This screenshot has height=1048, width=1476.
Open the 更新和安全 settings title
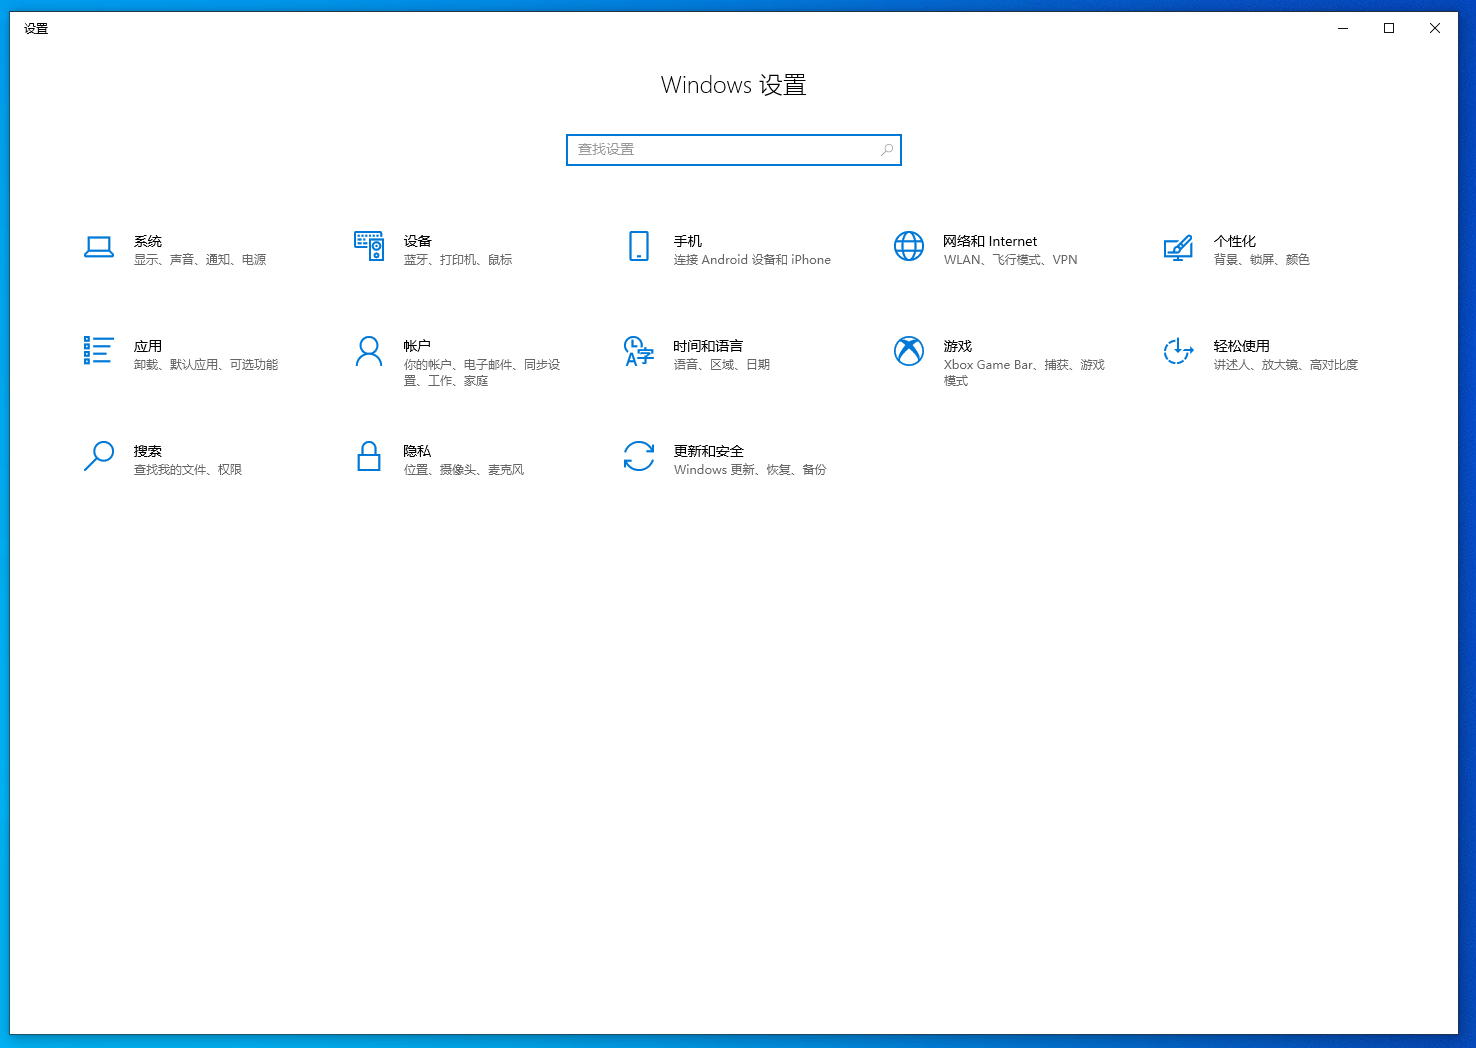tap(709, 451)
